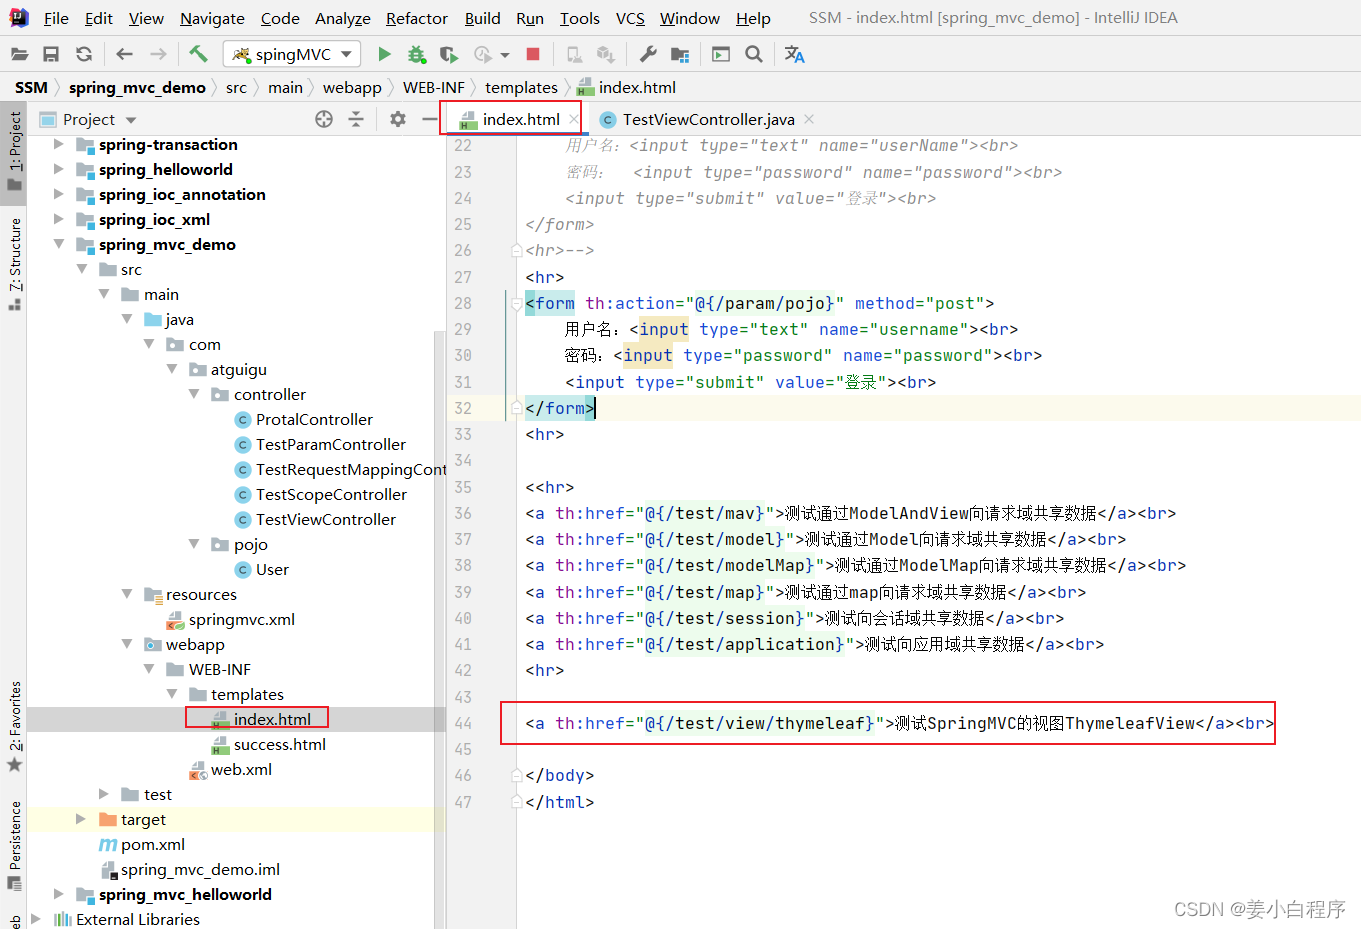Open the Refactor menu

[416, 18]
